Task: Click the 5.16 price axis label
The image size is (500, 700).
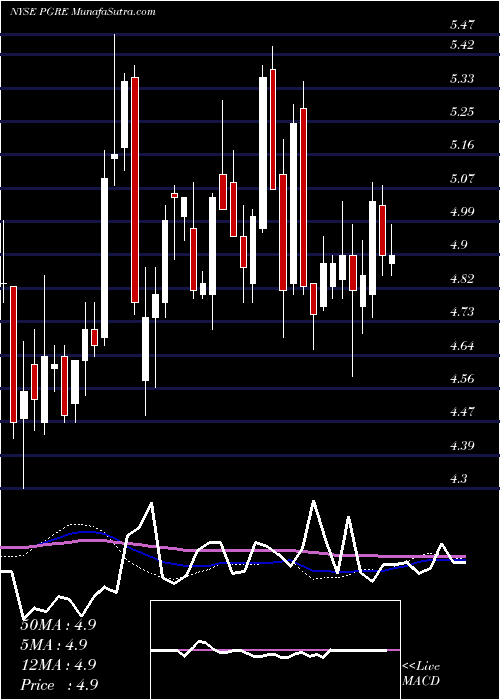Action: coord(462,145)
